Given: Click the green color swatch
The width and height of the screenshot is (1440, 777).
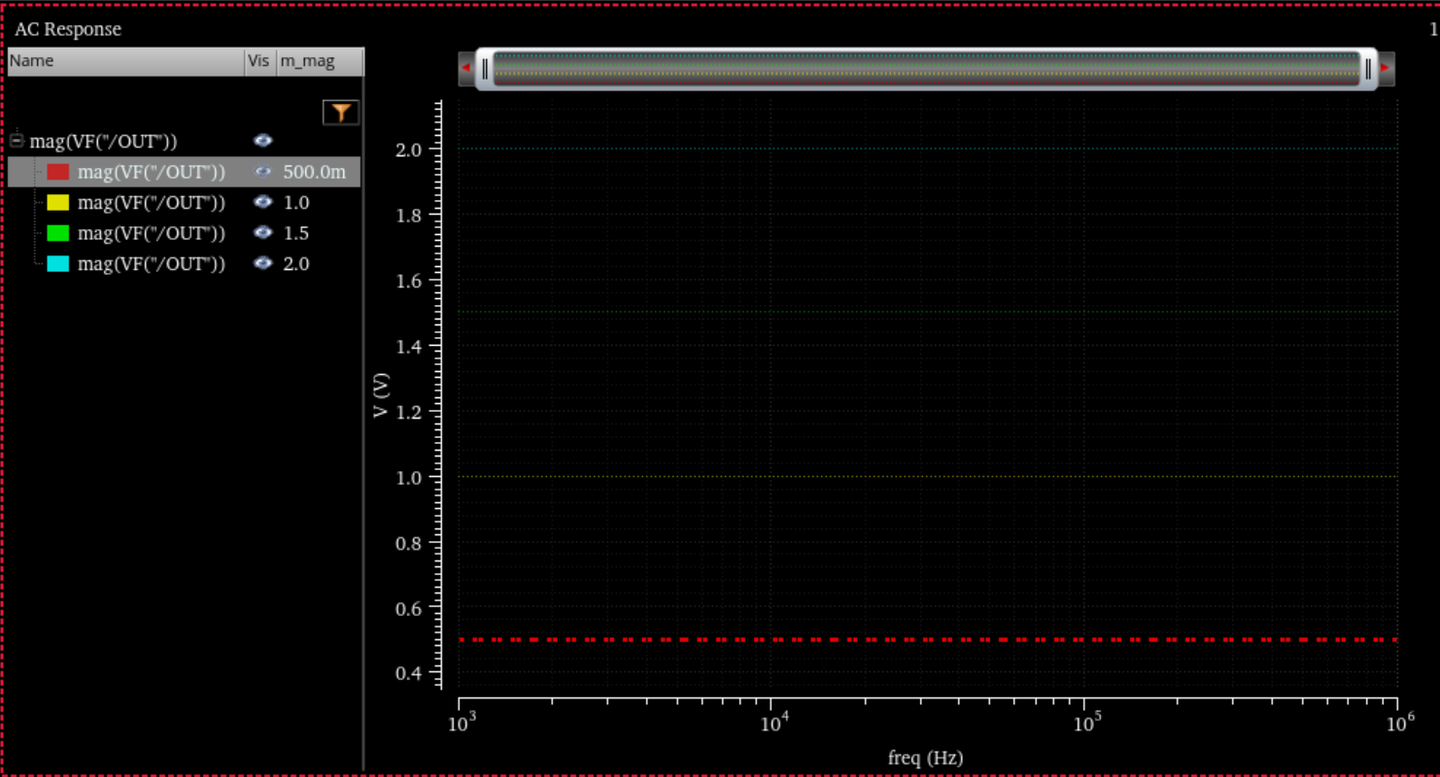Looking at the screenshot, I should click(58, 233).
